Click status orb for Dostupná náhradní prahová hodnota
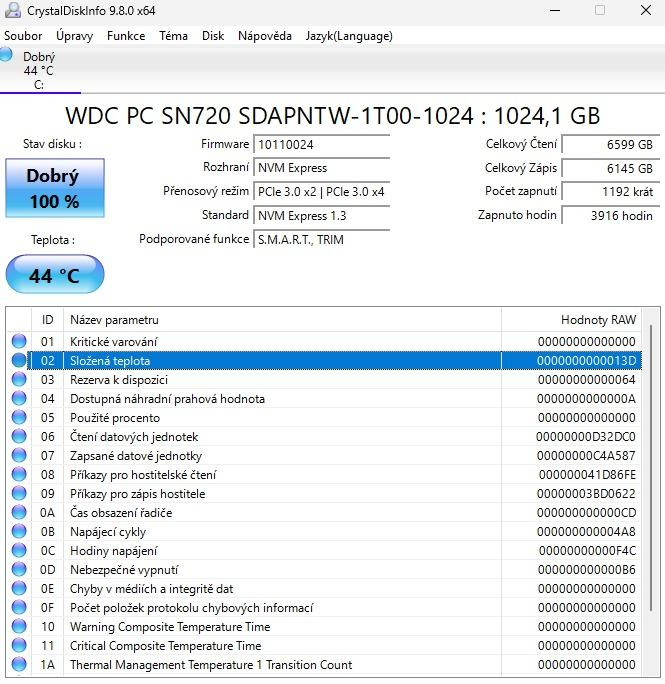This screenshot has width=665, height=684. click(19, 398)
